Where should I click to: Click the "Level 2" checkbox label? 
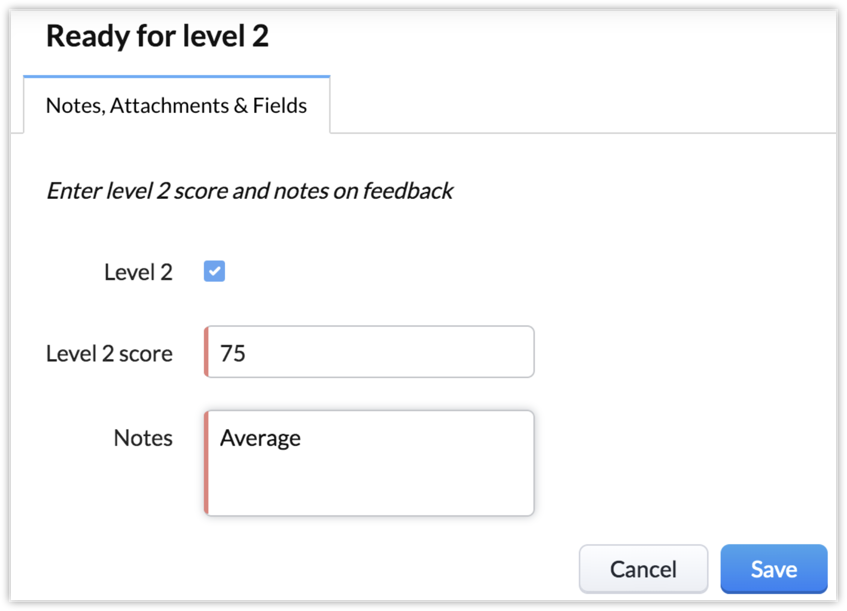138,272
